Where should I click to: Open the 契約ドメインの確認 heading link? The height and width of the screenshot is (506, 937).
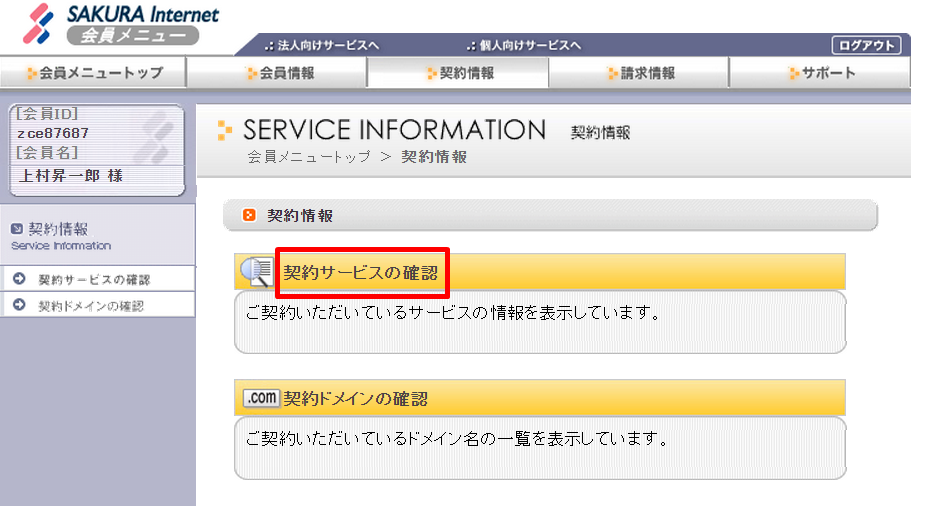356,398
